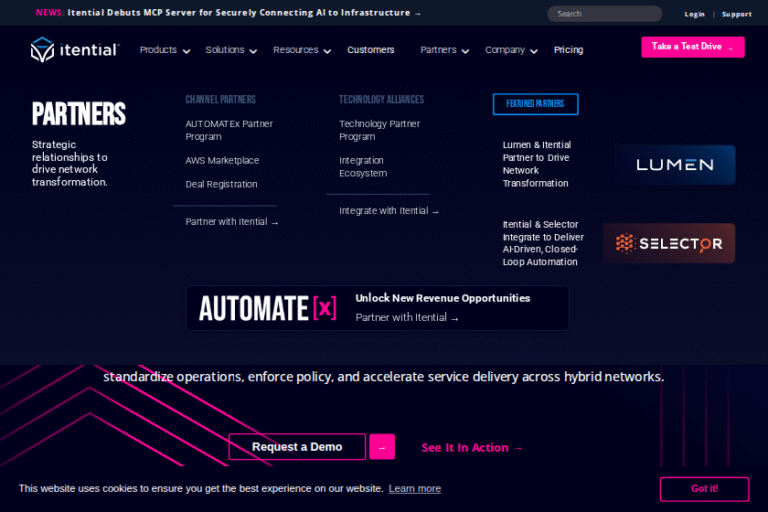This screenshot has height=512, width=768.
Task: Open the Lumen partner logo
Action: pyautogui.click(x=675, y=165)
